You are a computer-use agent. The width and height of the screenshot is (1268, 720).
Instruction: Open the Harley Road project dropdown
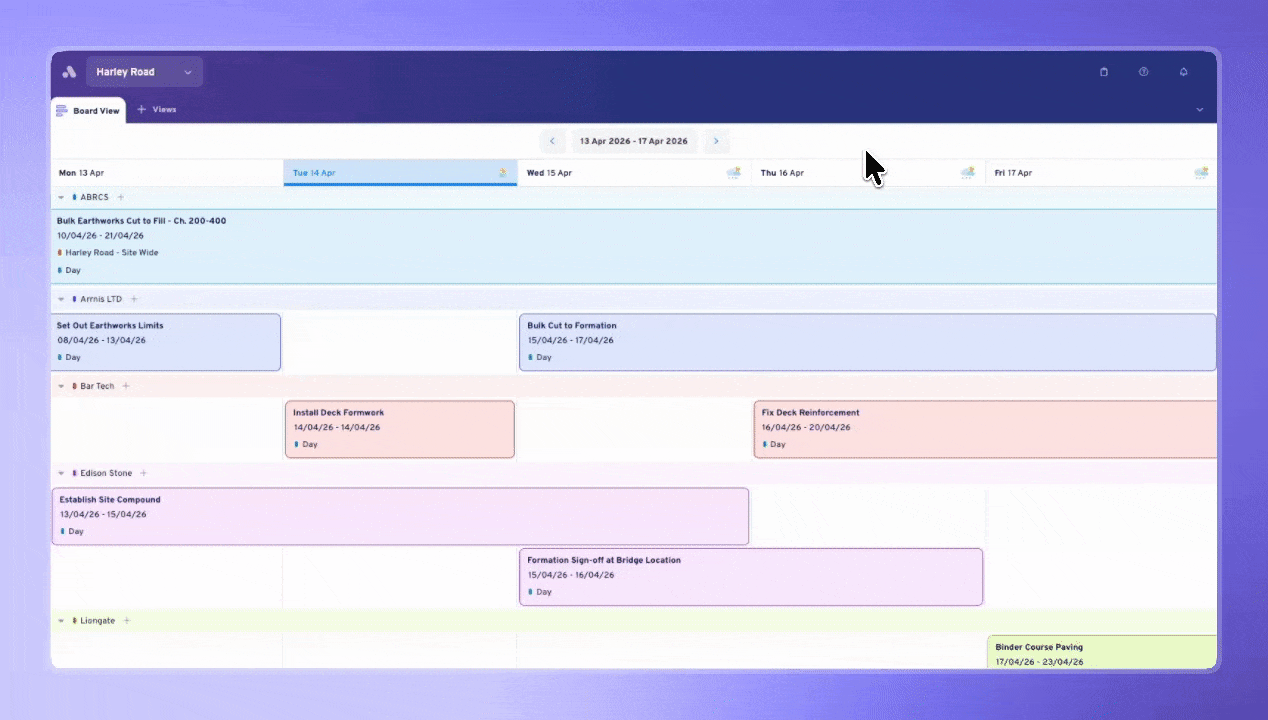tap(144, 72)
